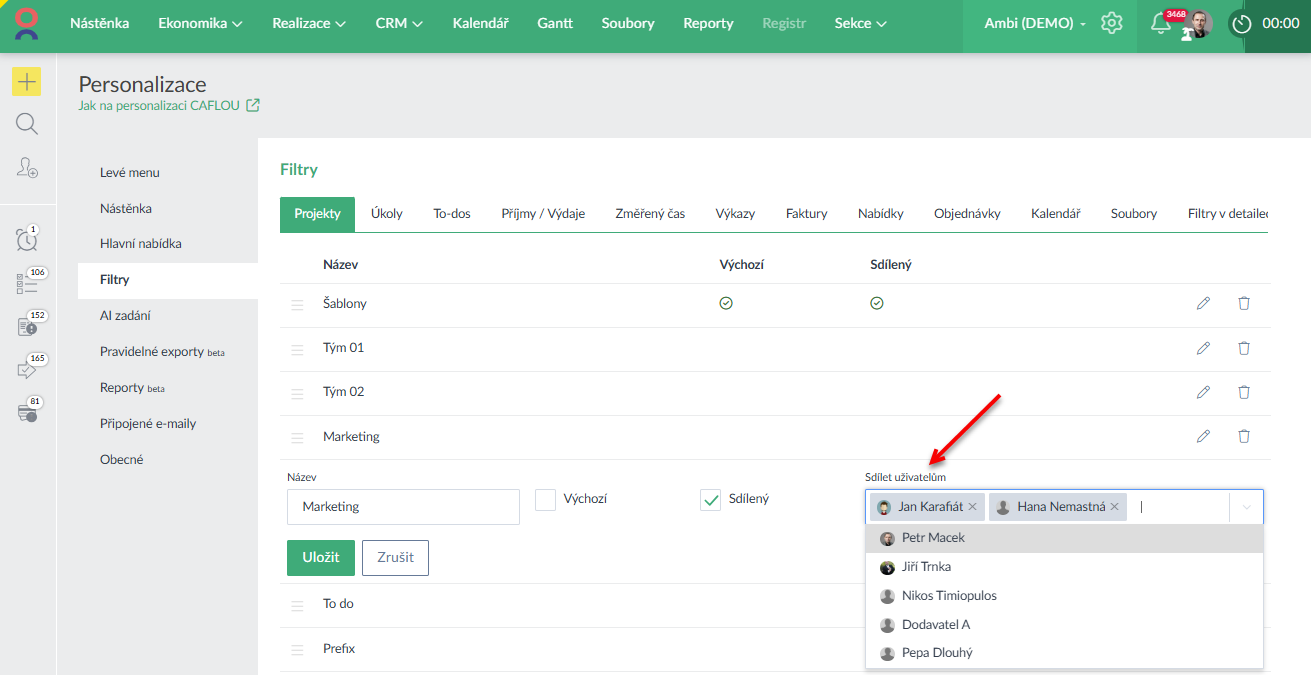
Task: Open the search magnifier in sidebar
Action: pyautogui.click(x=27, y=124)
